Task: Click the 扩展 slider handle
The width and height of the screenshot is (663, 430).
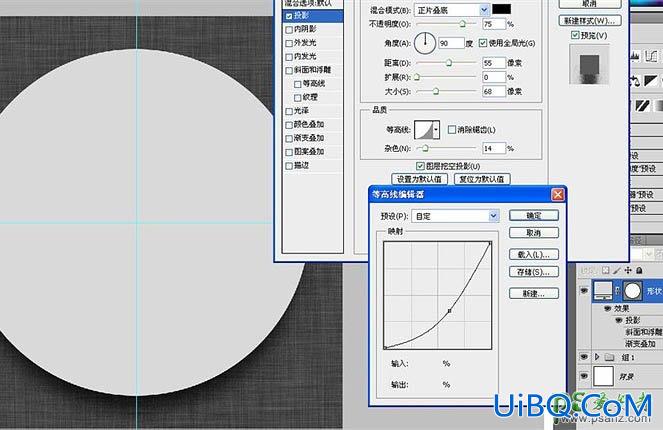Action: click(x=417, y=77)
